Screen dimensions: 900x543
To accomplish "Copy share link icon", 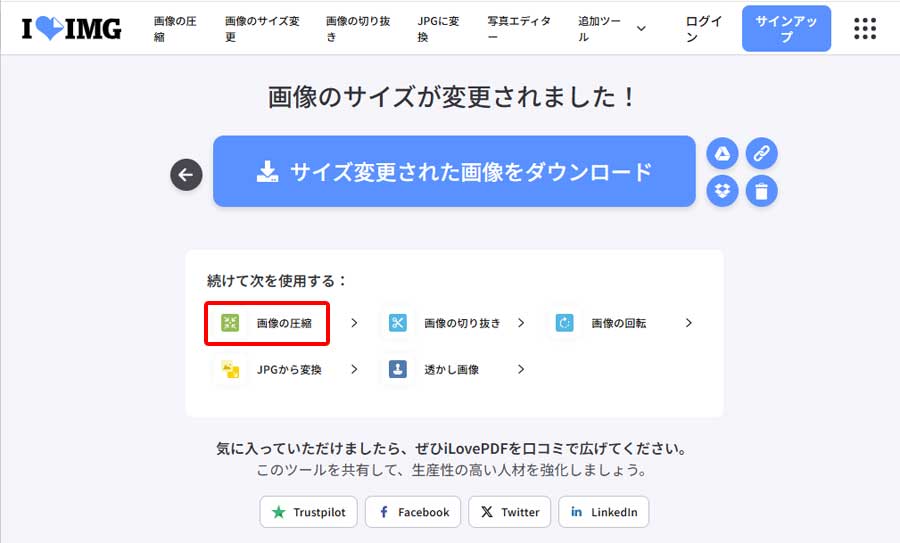I will (762, 153).
